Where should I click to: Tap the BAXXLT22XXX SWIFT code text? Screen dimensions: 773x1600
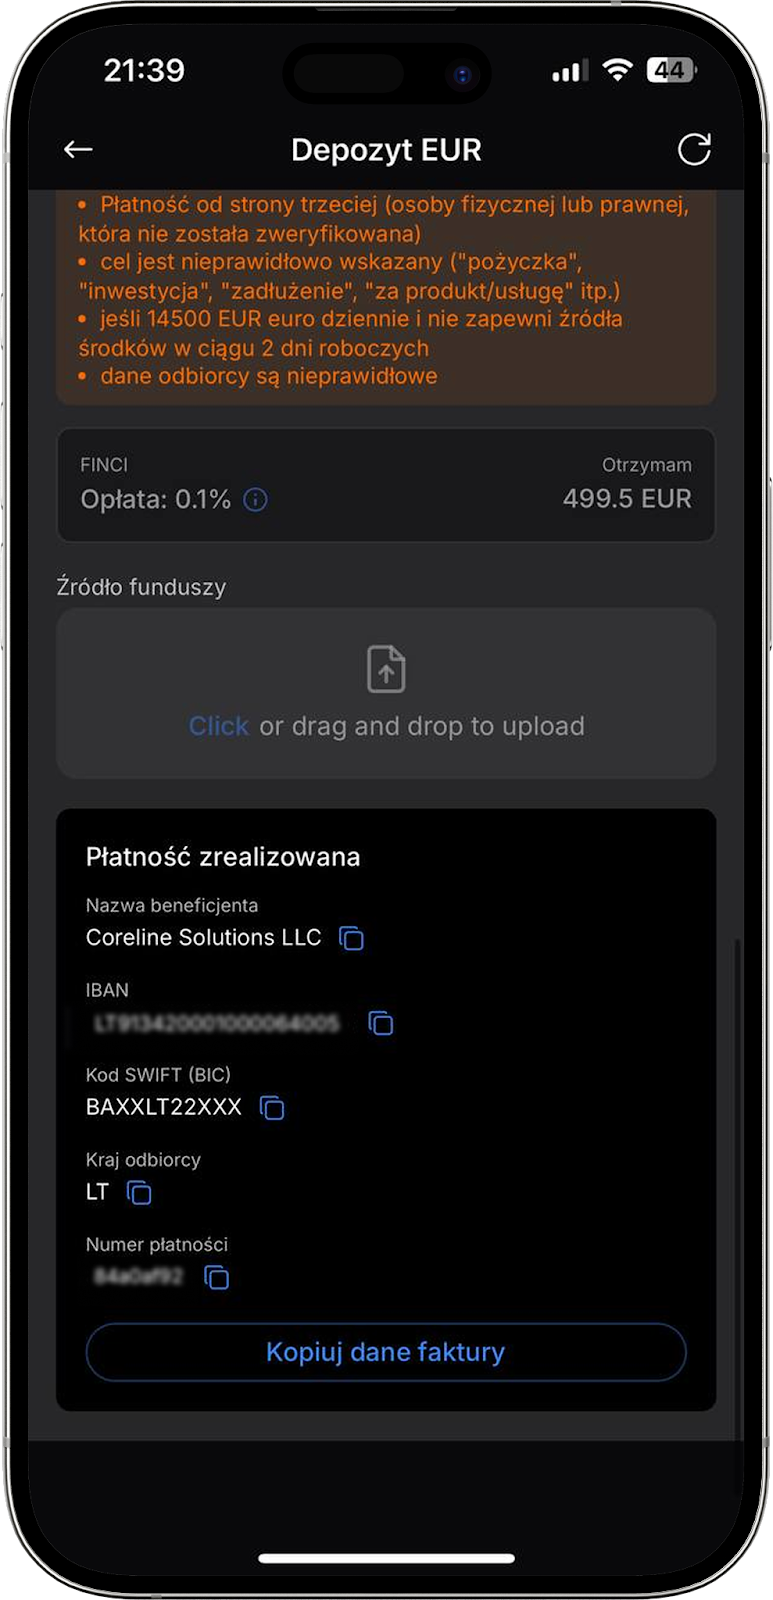164,1107
